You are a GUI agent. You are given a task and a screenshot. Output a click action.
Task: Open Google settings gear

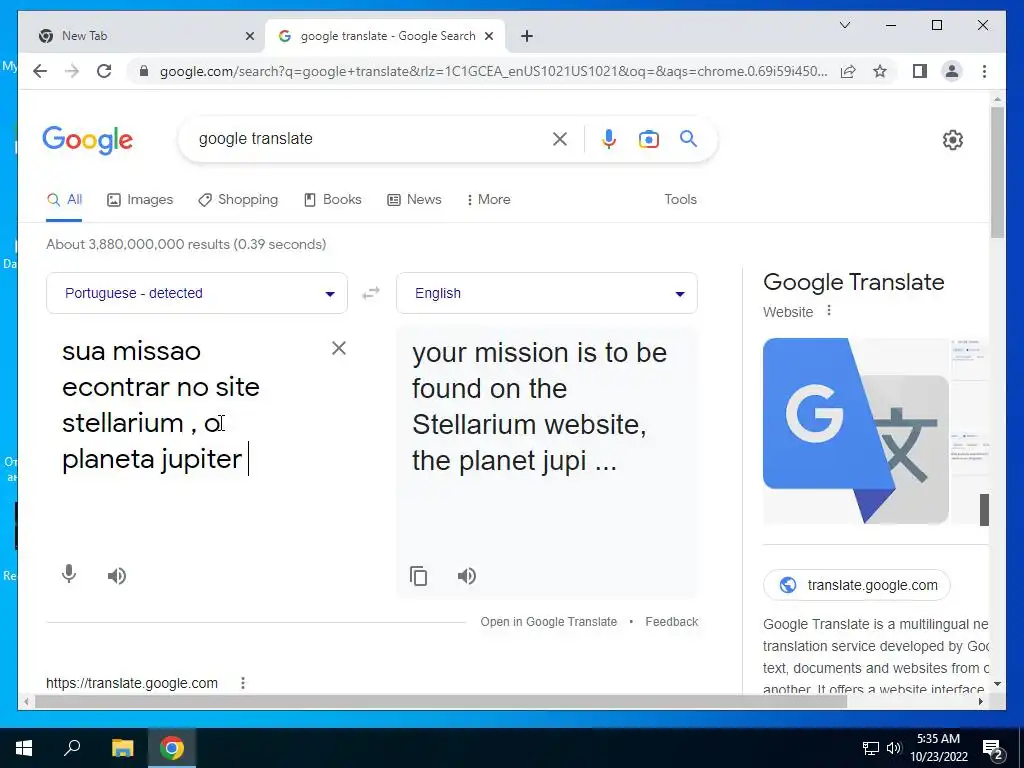[953, 140]
